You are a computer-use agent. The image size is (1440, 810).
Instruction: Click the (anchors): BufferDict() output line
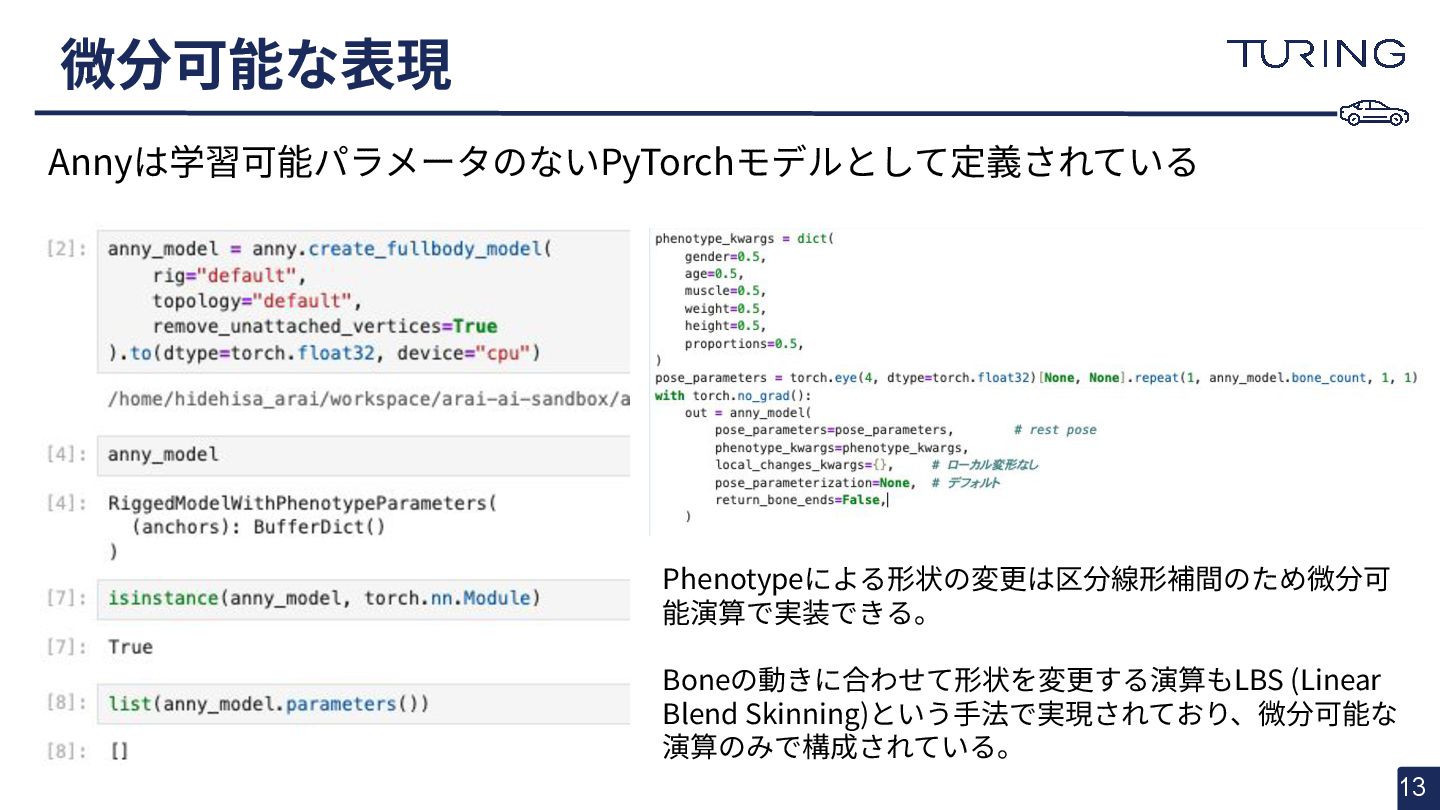click(x=258, y=527)
